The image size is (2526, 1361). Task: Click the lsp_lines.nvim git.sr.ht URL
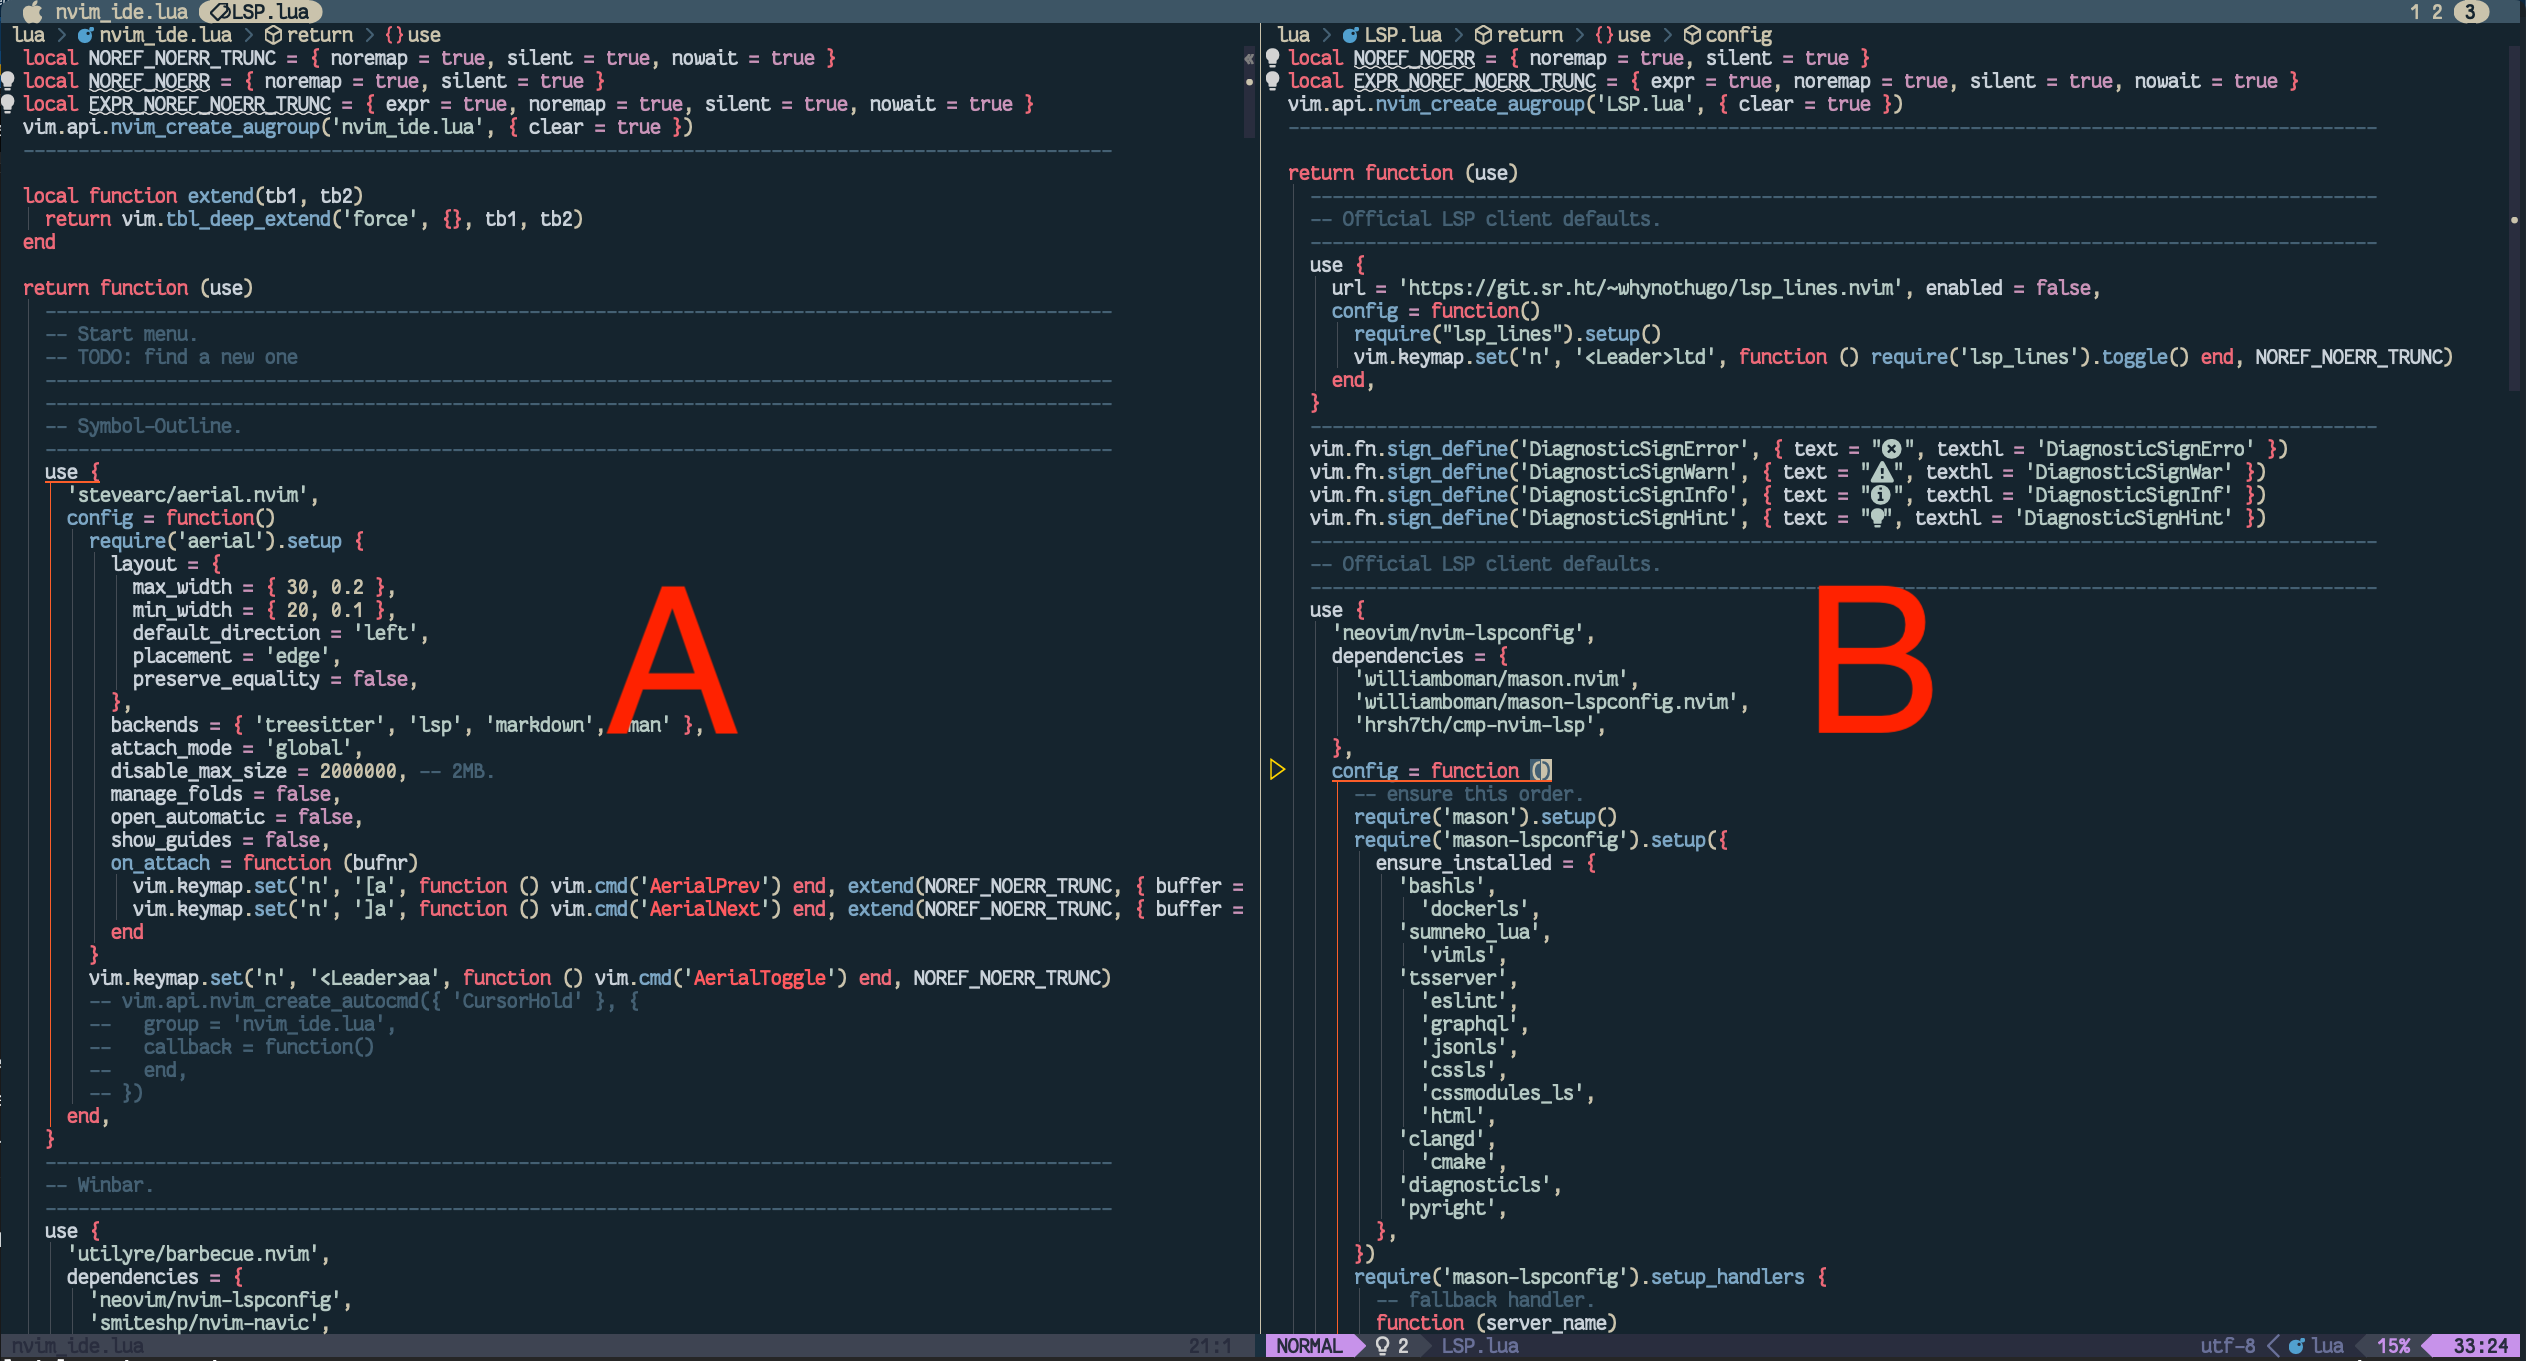[1652, 288]
